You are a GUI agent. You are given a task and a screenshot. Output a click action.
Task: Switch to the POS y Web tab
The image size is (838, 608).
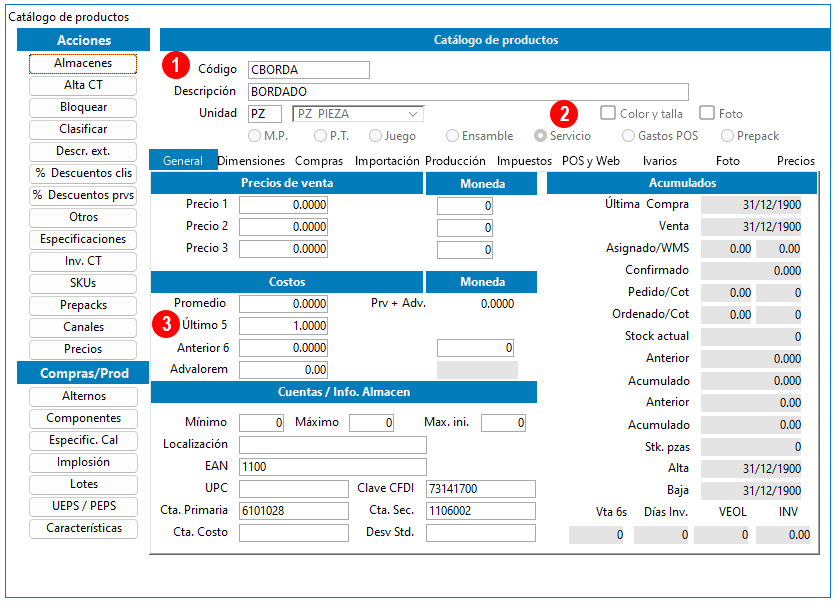tap(591, 161)
